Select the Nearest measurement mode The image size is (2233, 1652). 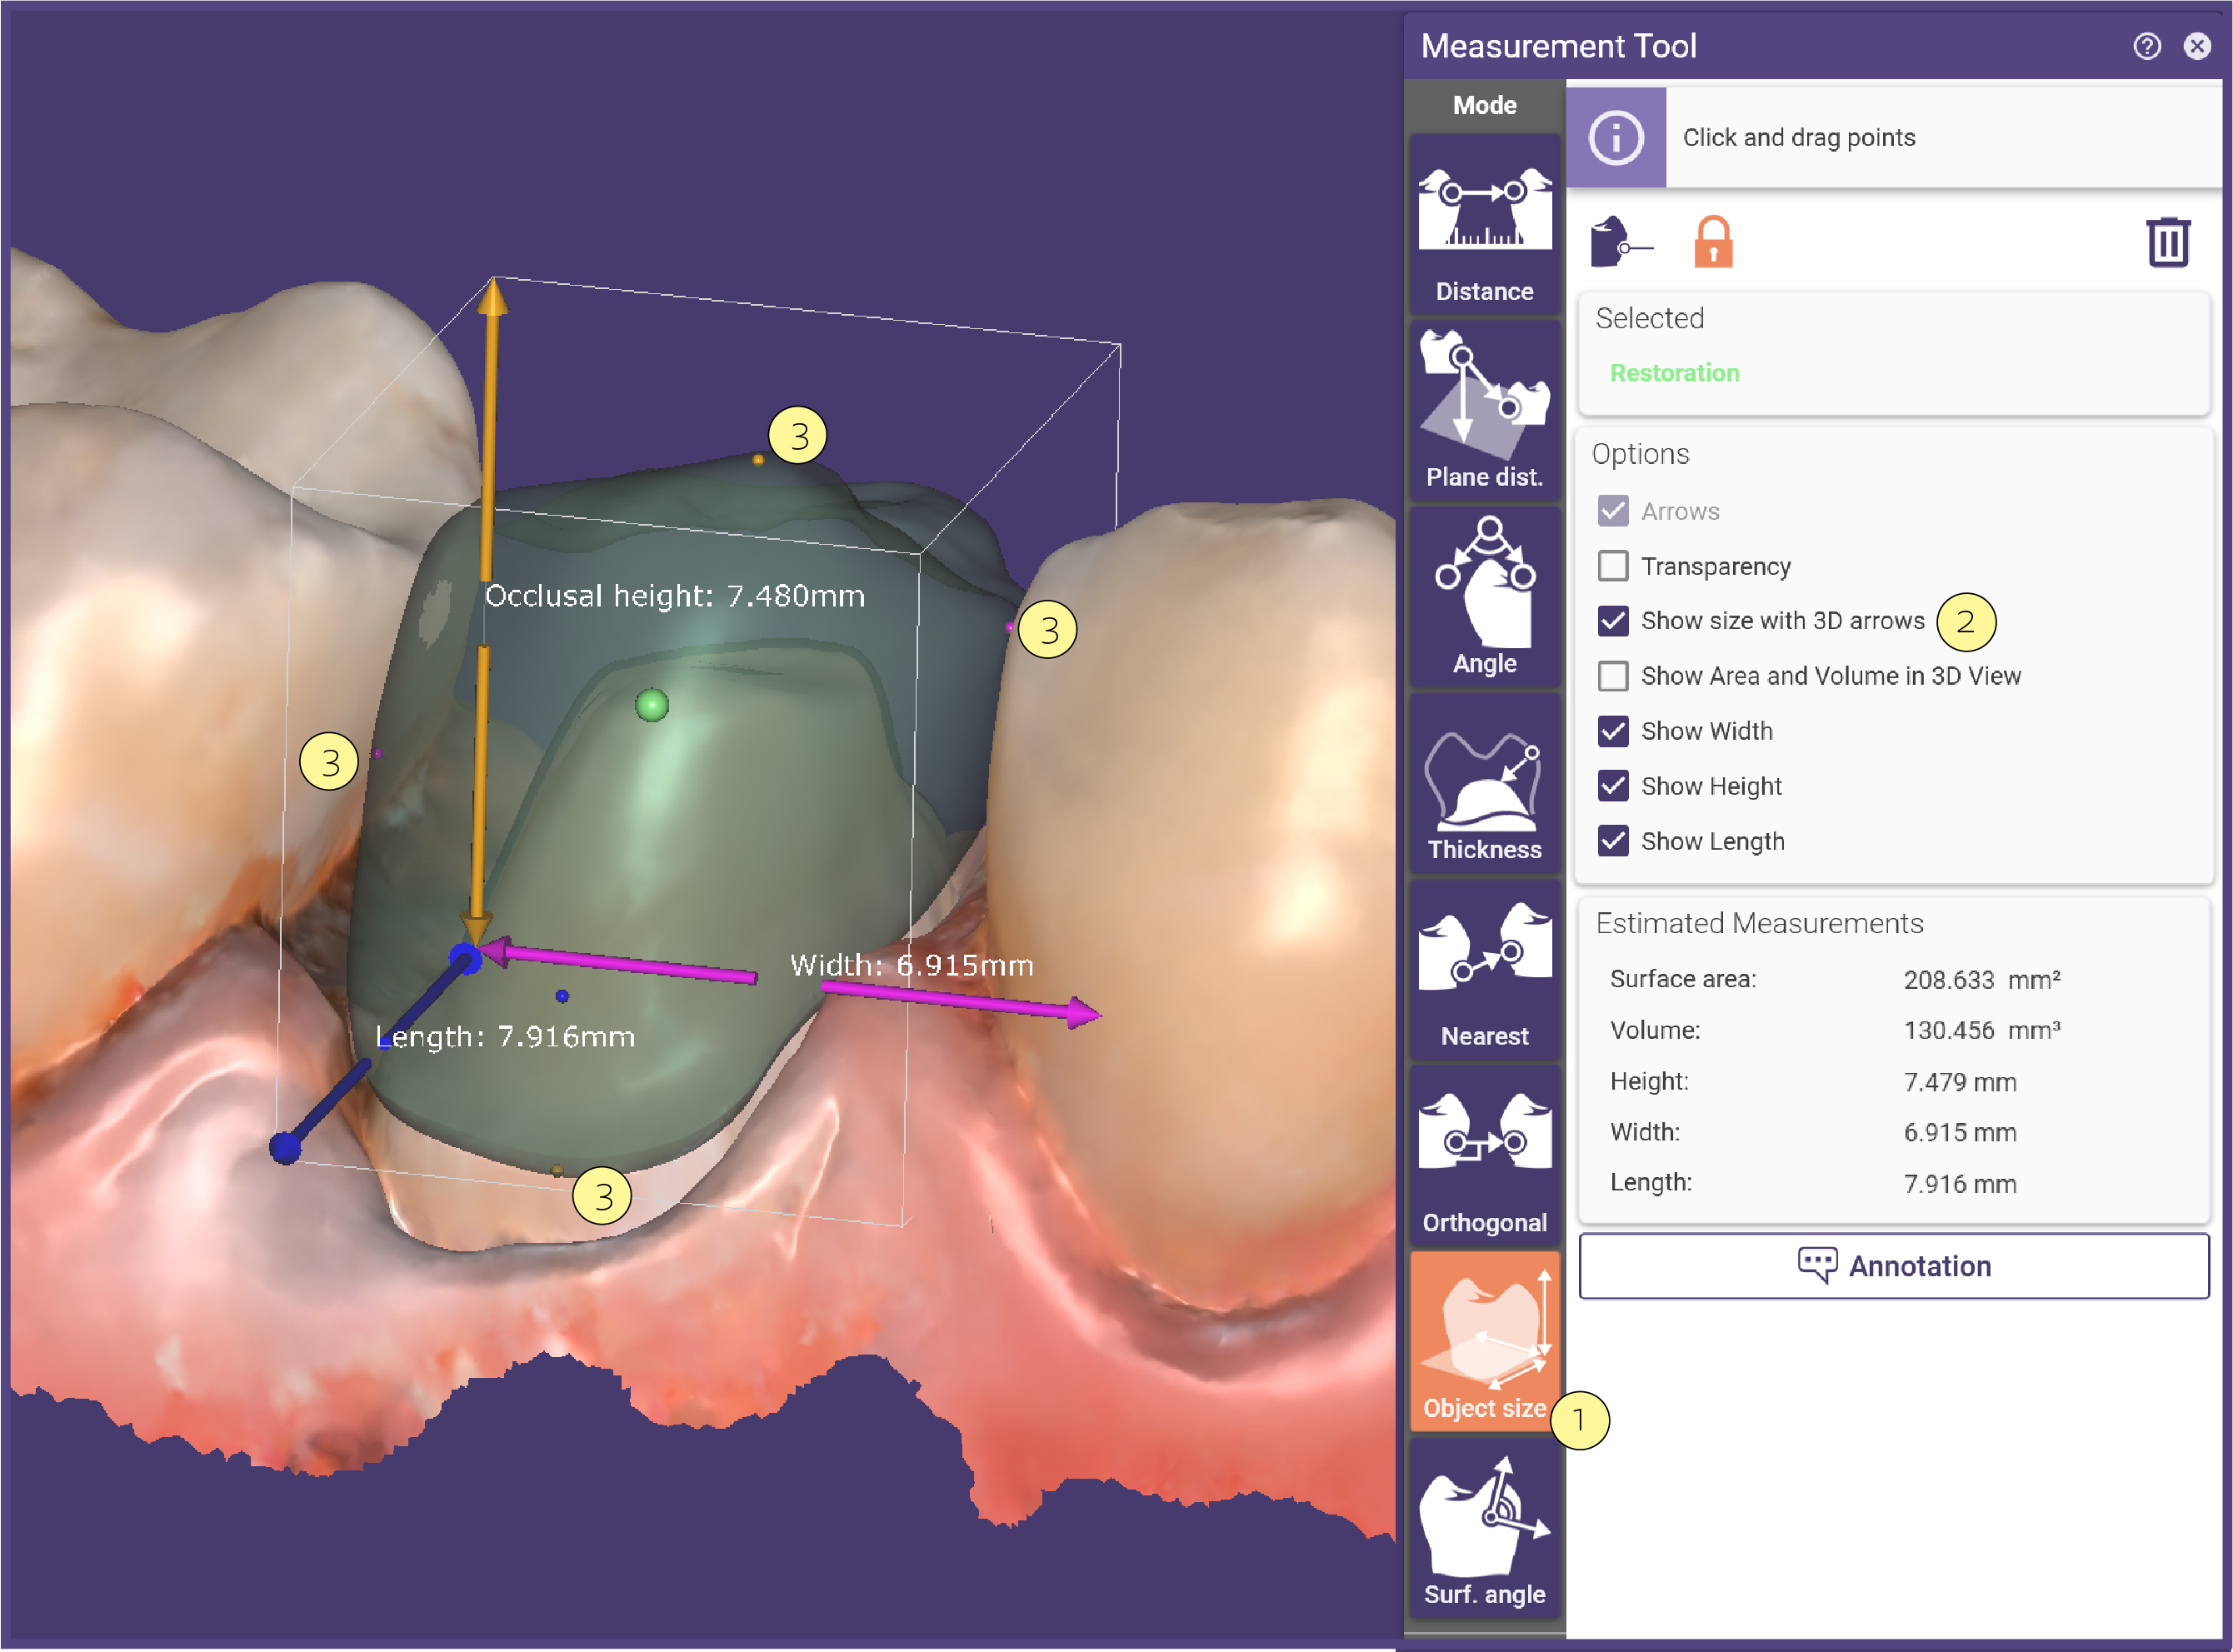1484,968
